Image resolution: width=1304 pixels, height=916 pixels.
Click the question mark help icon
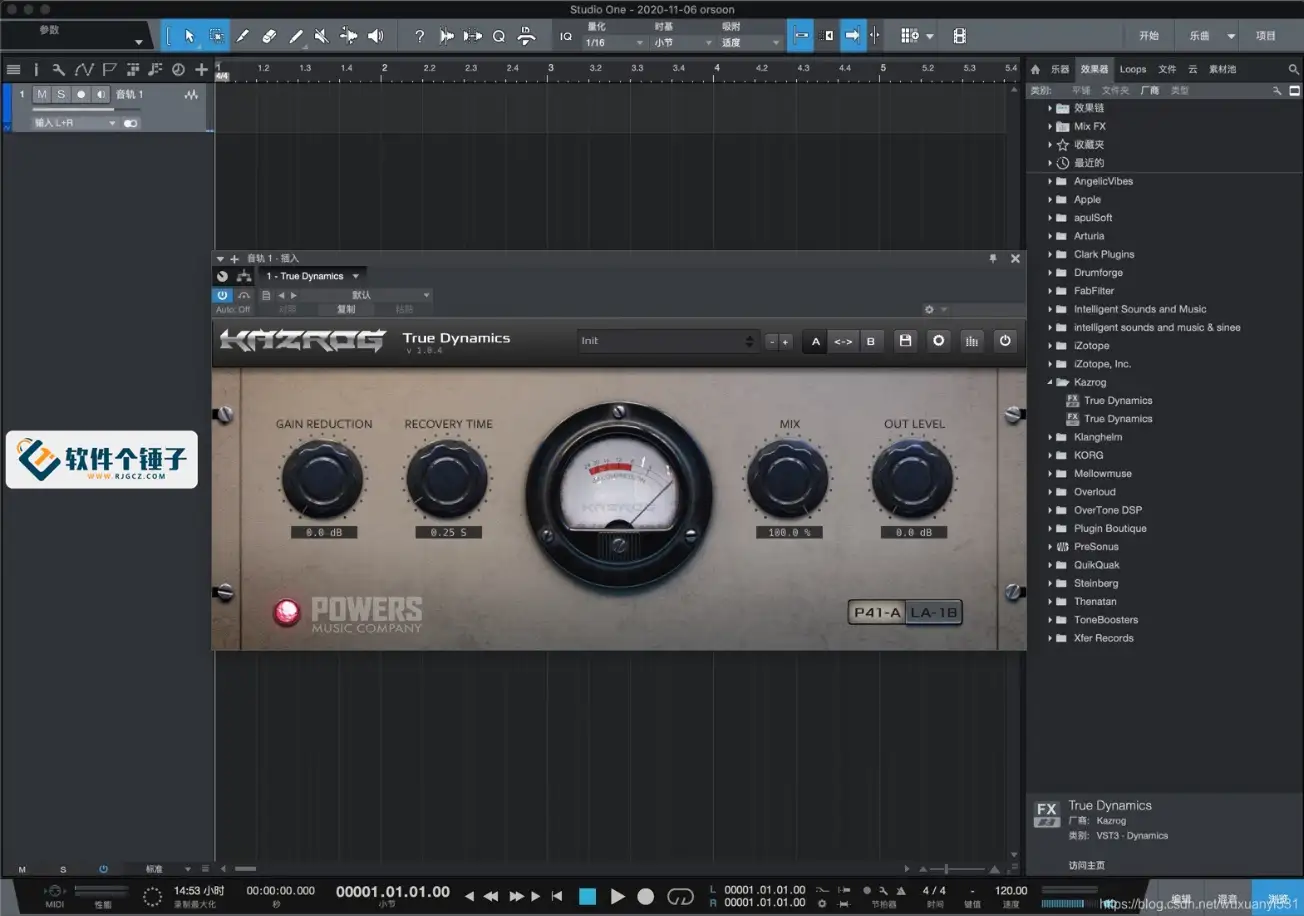click(419, 36)
